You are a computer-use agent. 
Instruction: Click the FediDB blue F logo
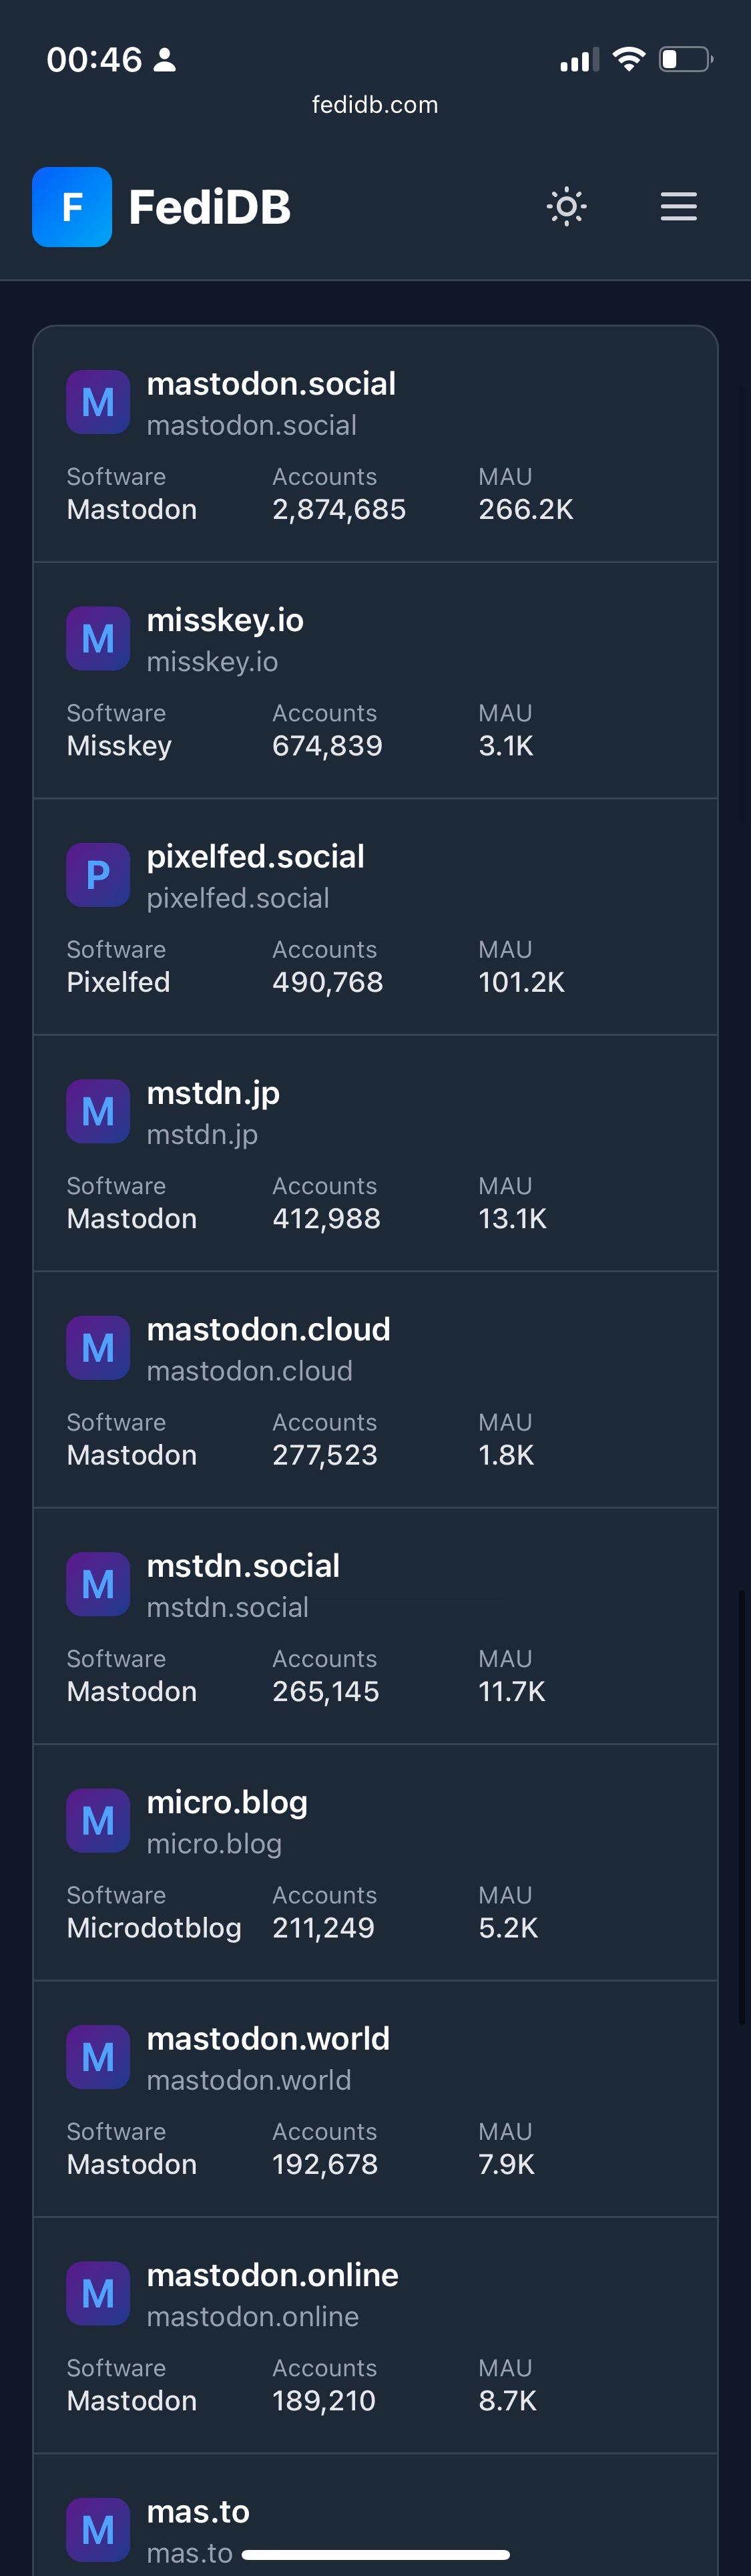(72, 207)
